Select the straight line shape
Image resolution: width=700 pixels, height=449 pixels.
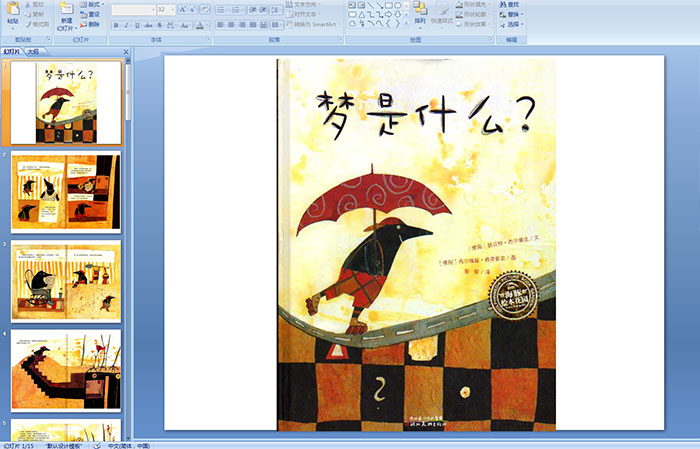click(371, 5)
